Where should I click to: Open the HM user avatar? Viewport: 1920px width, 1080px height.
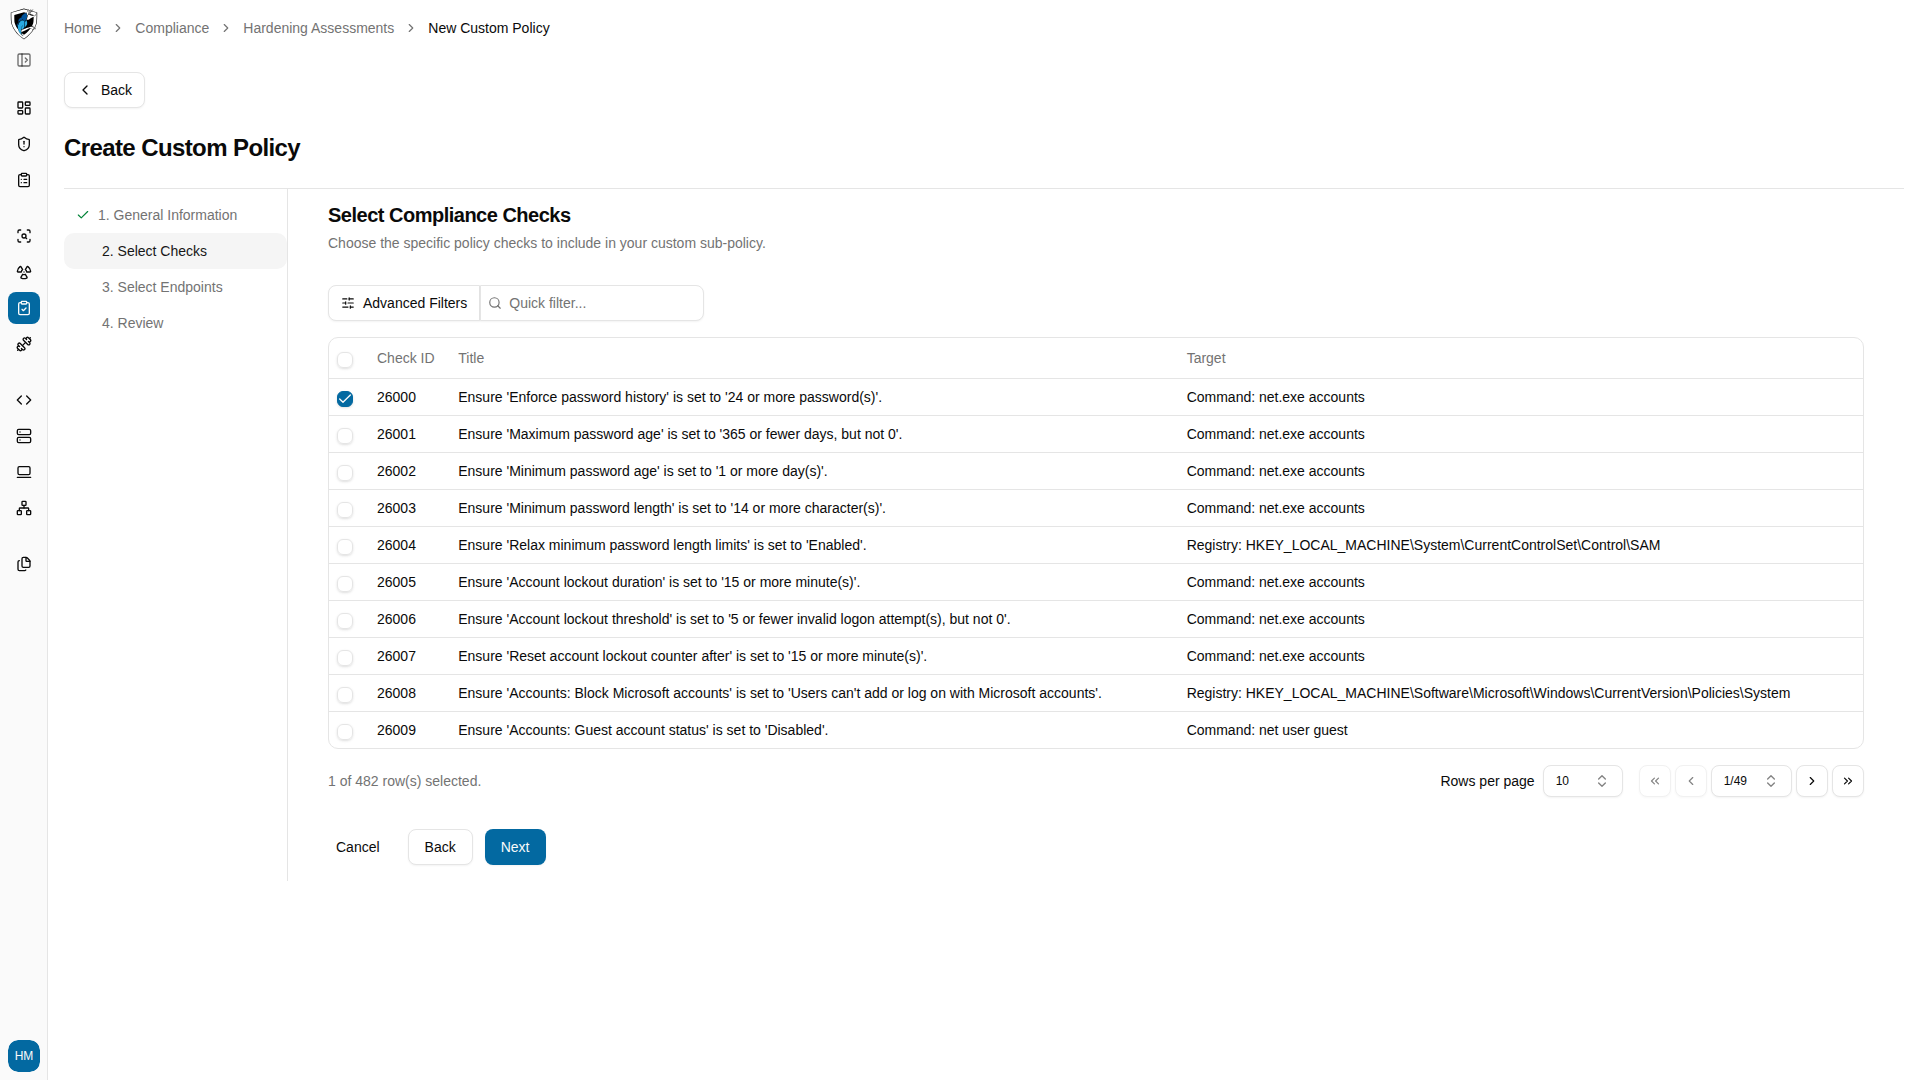[x=24, y=1056]
